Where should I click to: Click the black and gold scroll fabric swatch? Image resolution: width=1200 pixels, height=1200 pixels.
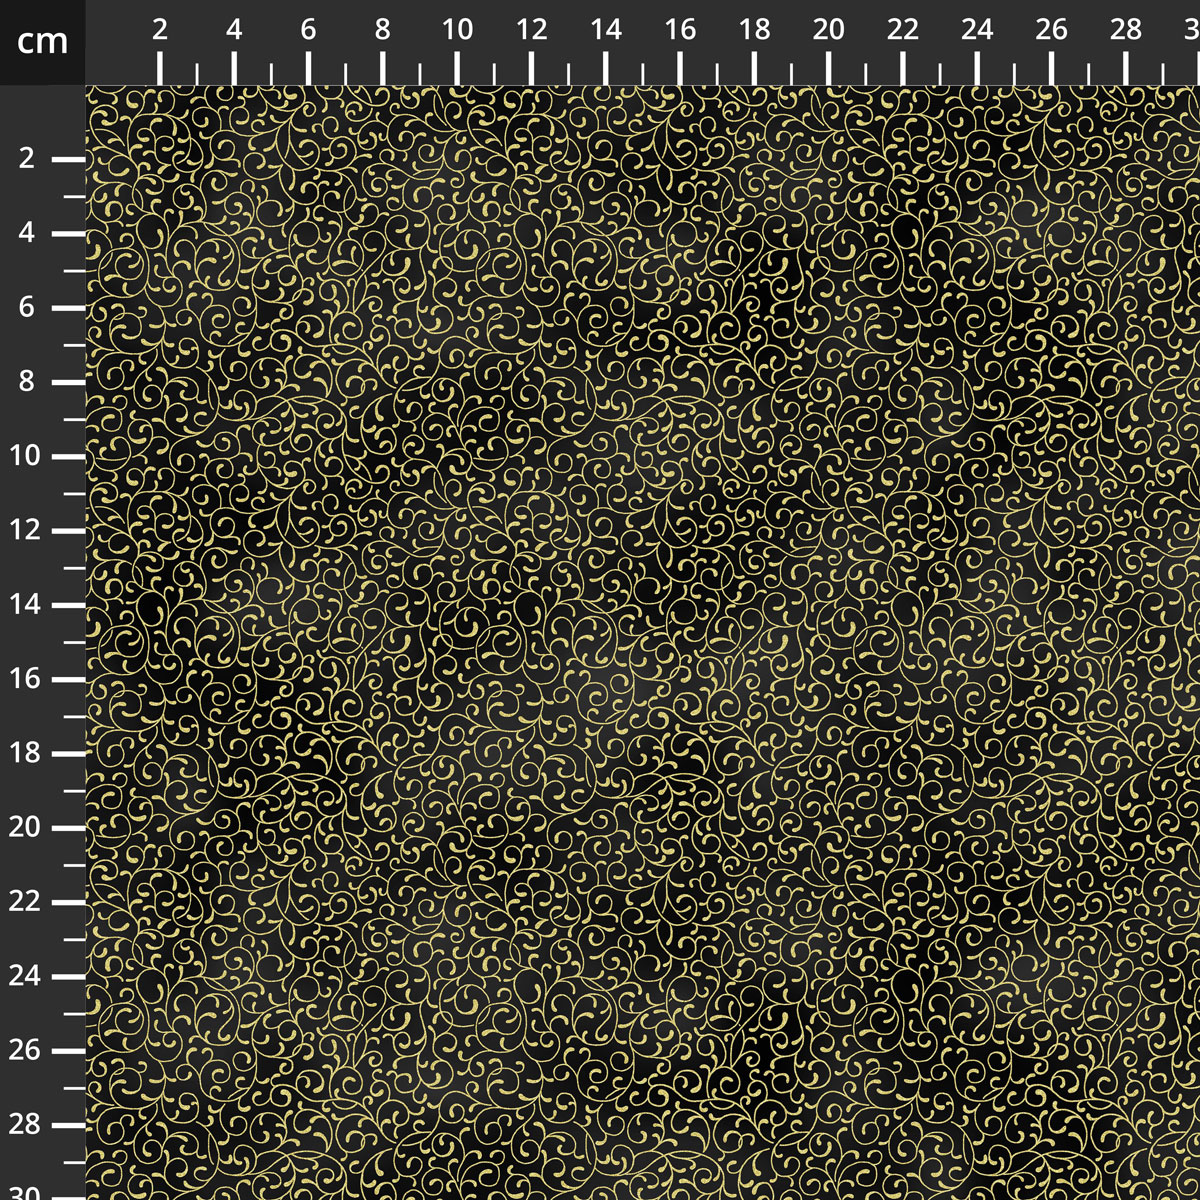pos(643,643)
